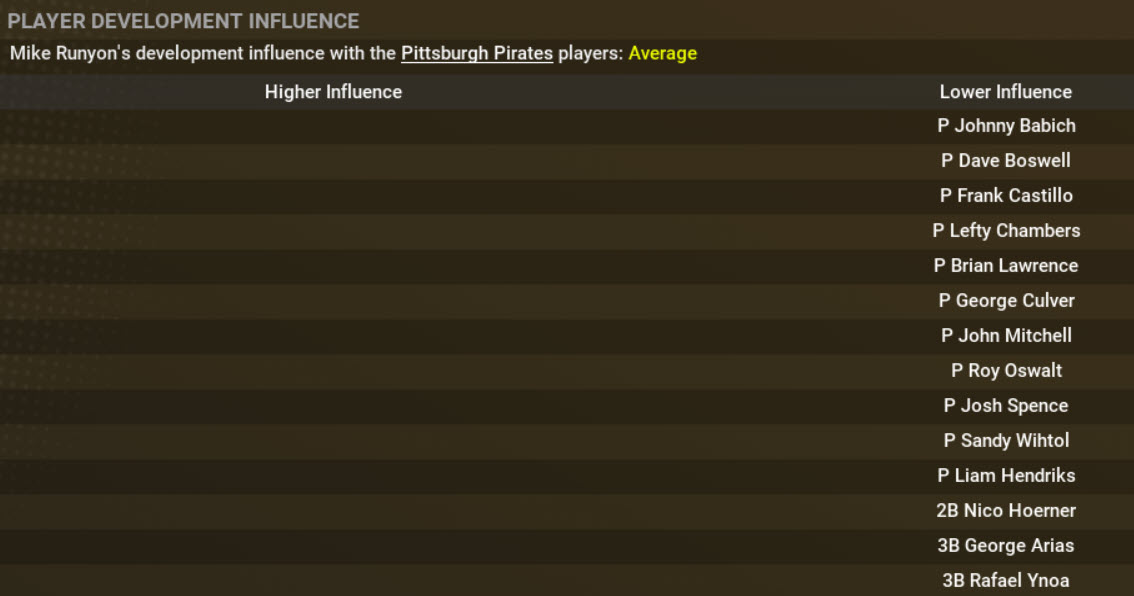
Task: Select Lefty Chambers from Lower Influence
Action: (x=1006, y=231)
